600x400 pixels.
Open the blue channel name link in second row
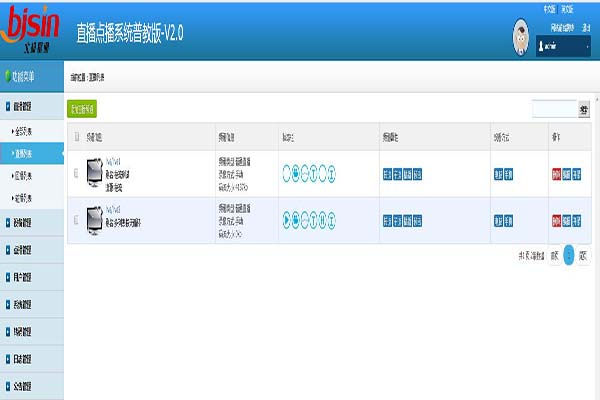[x=113, y=209]
